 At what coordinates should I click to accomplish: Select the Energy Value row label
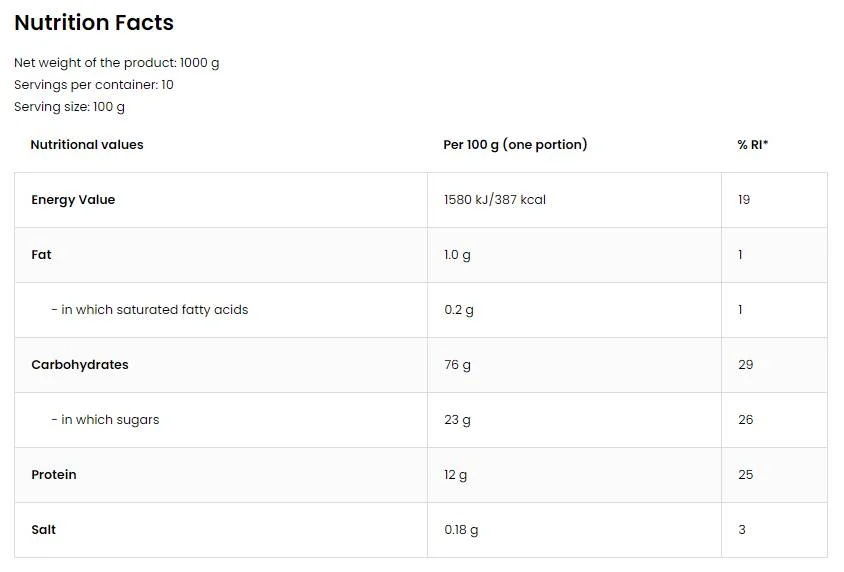(x=73, y=200)
